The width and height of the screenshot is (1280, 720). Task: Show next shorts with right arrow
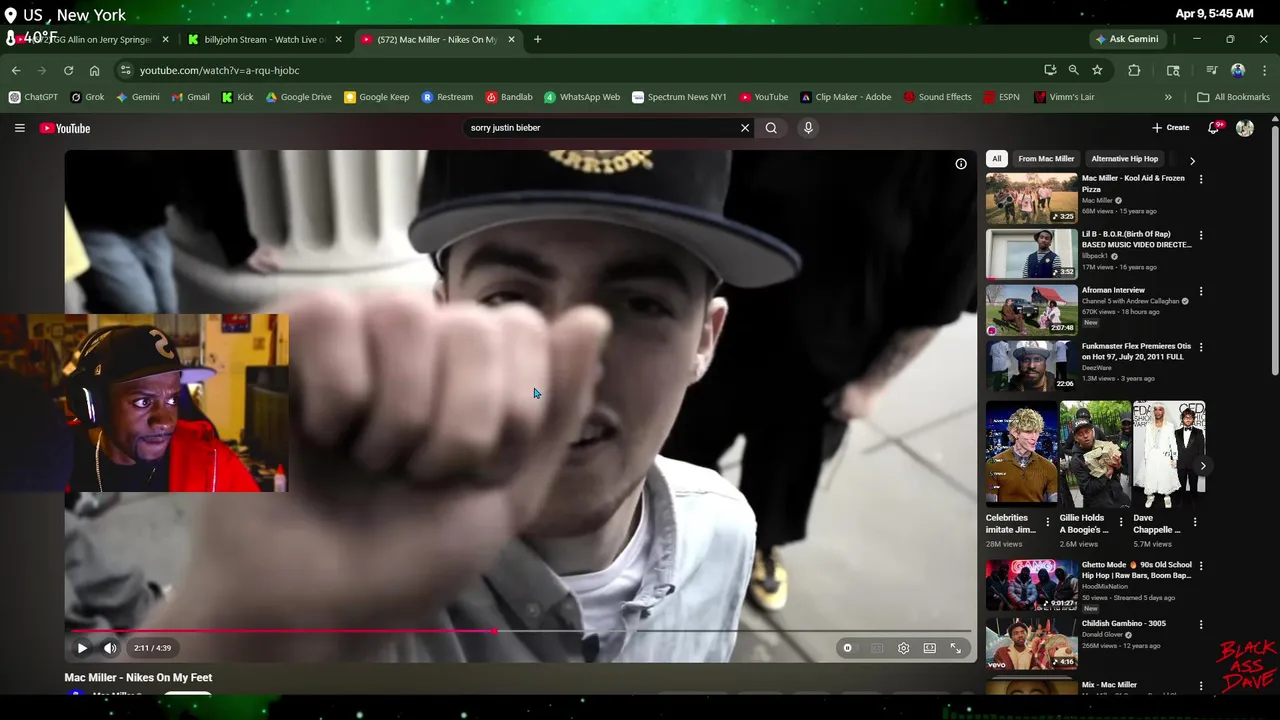[1203, 466]
